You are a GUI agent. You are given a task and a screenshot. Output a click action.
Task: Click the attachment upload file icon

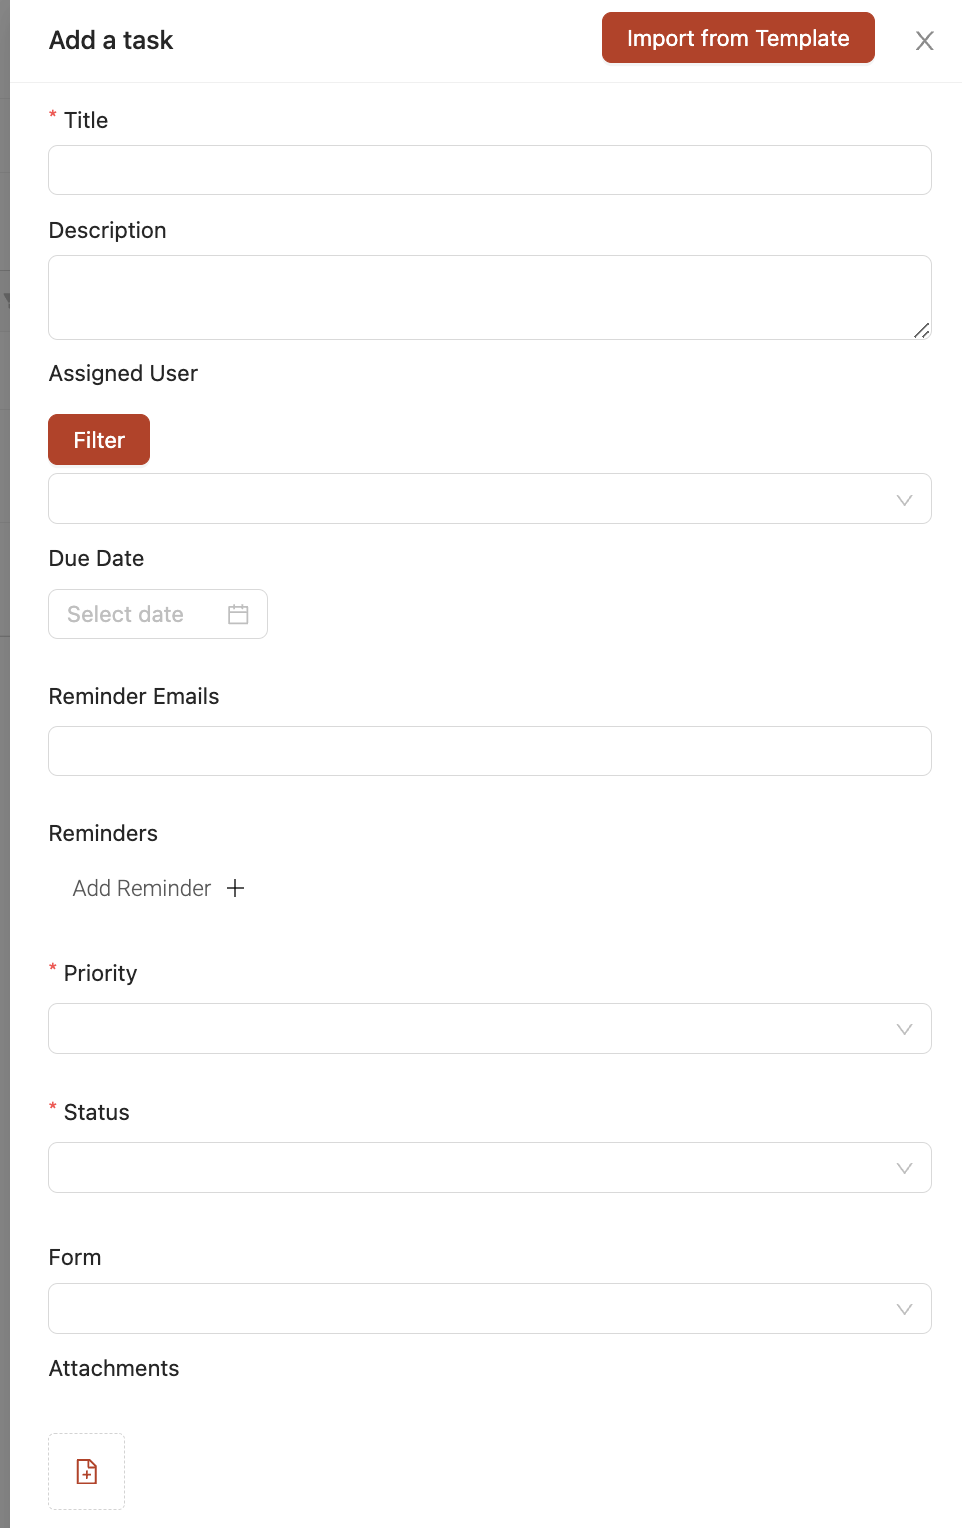point(87,1471)
